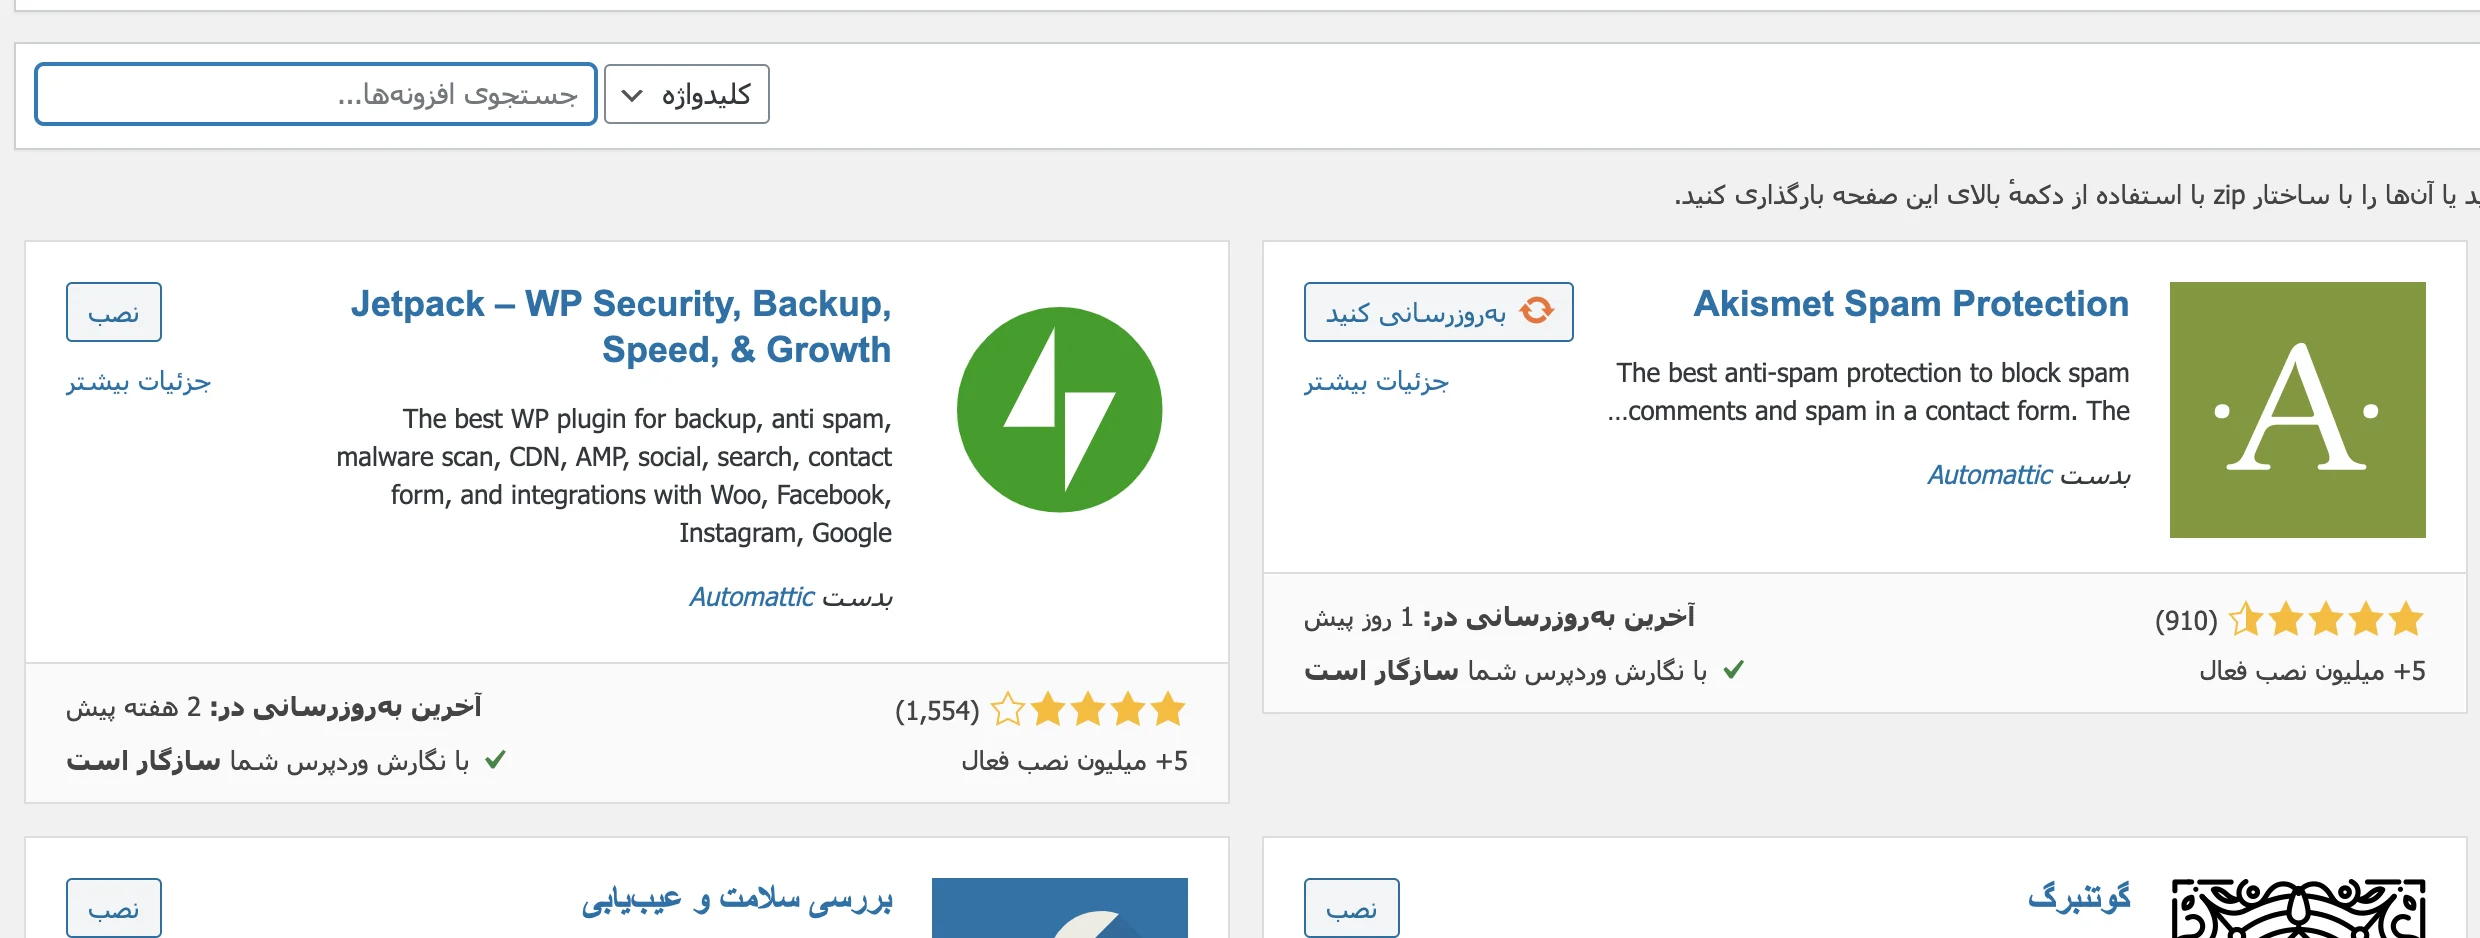The image size is (2480, 938).
Task: Click Jetpack's آخرین به‌روزرسانی 2 هفته پیش text
Action: [x=274, y=707]
